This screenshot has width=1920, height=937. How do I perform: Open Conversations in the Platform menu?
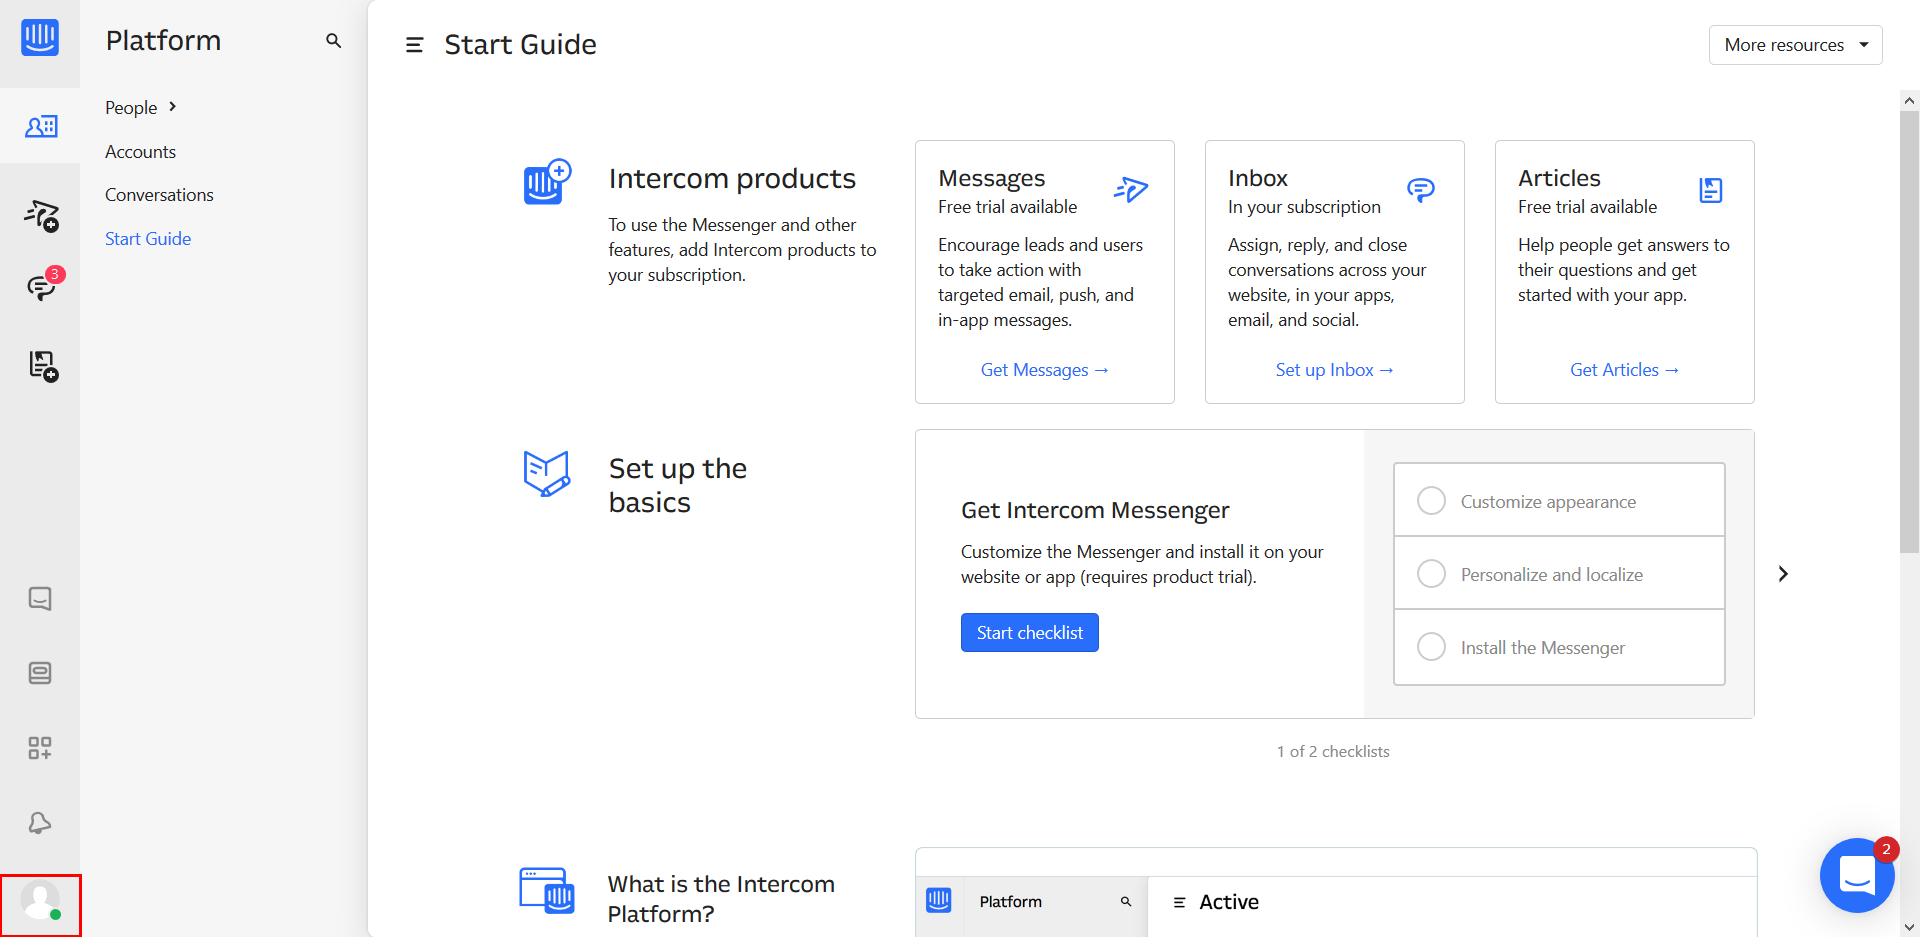tap(160, 195)
